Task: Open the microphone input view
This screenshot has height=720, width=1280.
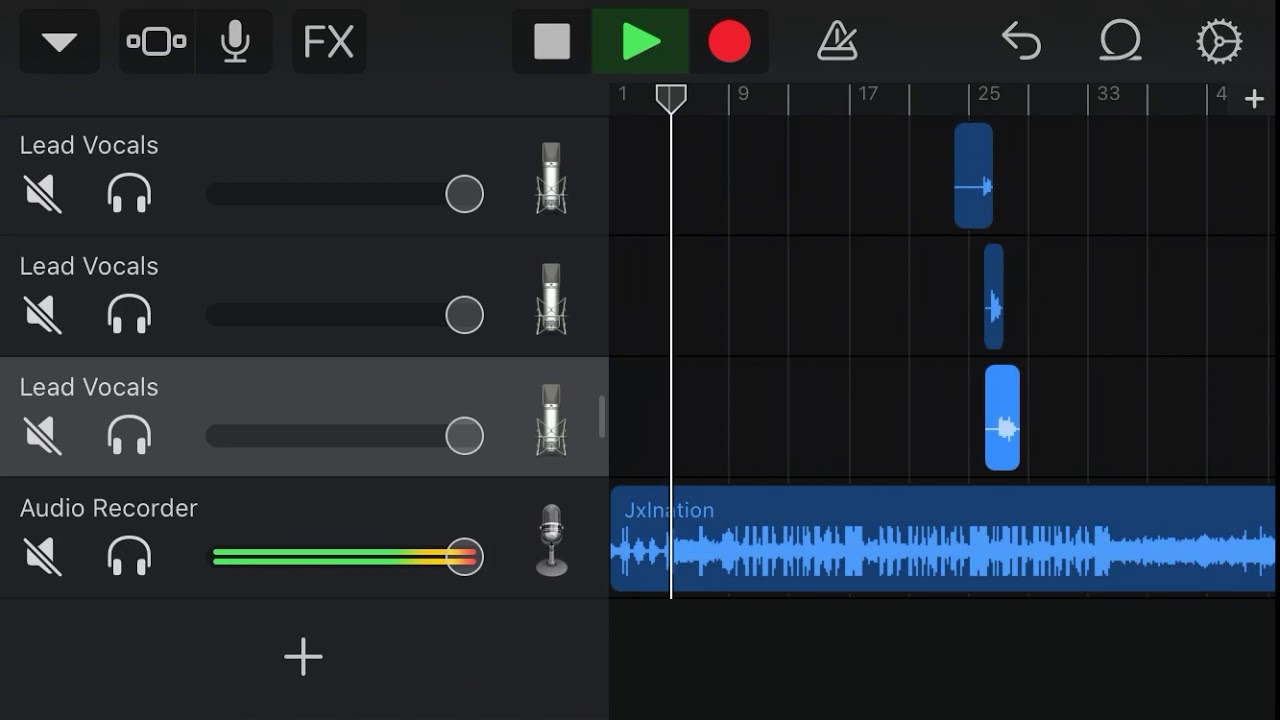Action: coord(235,42)
